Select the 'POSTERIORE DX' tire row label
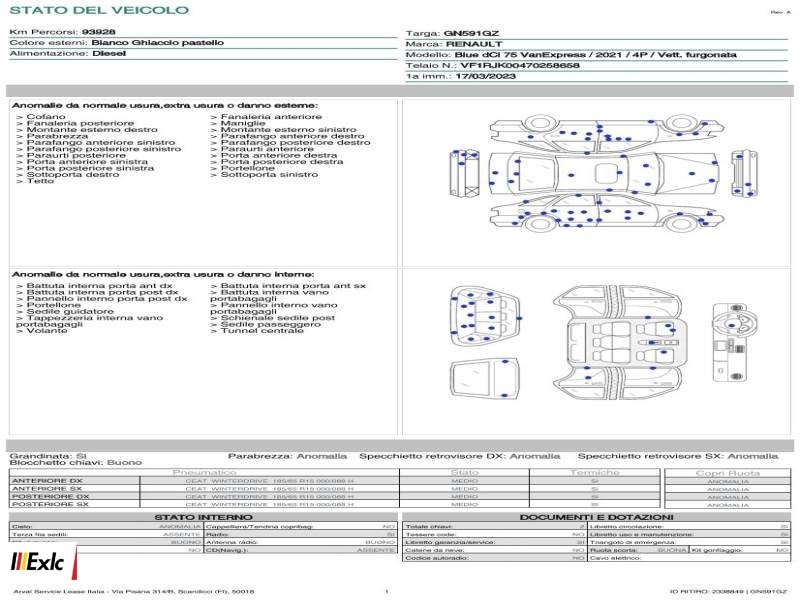Viewport: 800px width, 600px height. click(50, 496)
